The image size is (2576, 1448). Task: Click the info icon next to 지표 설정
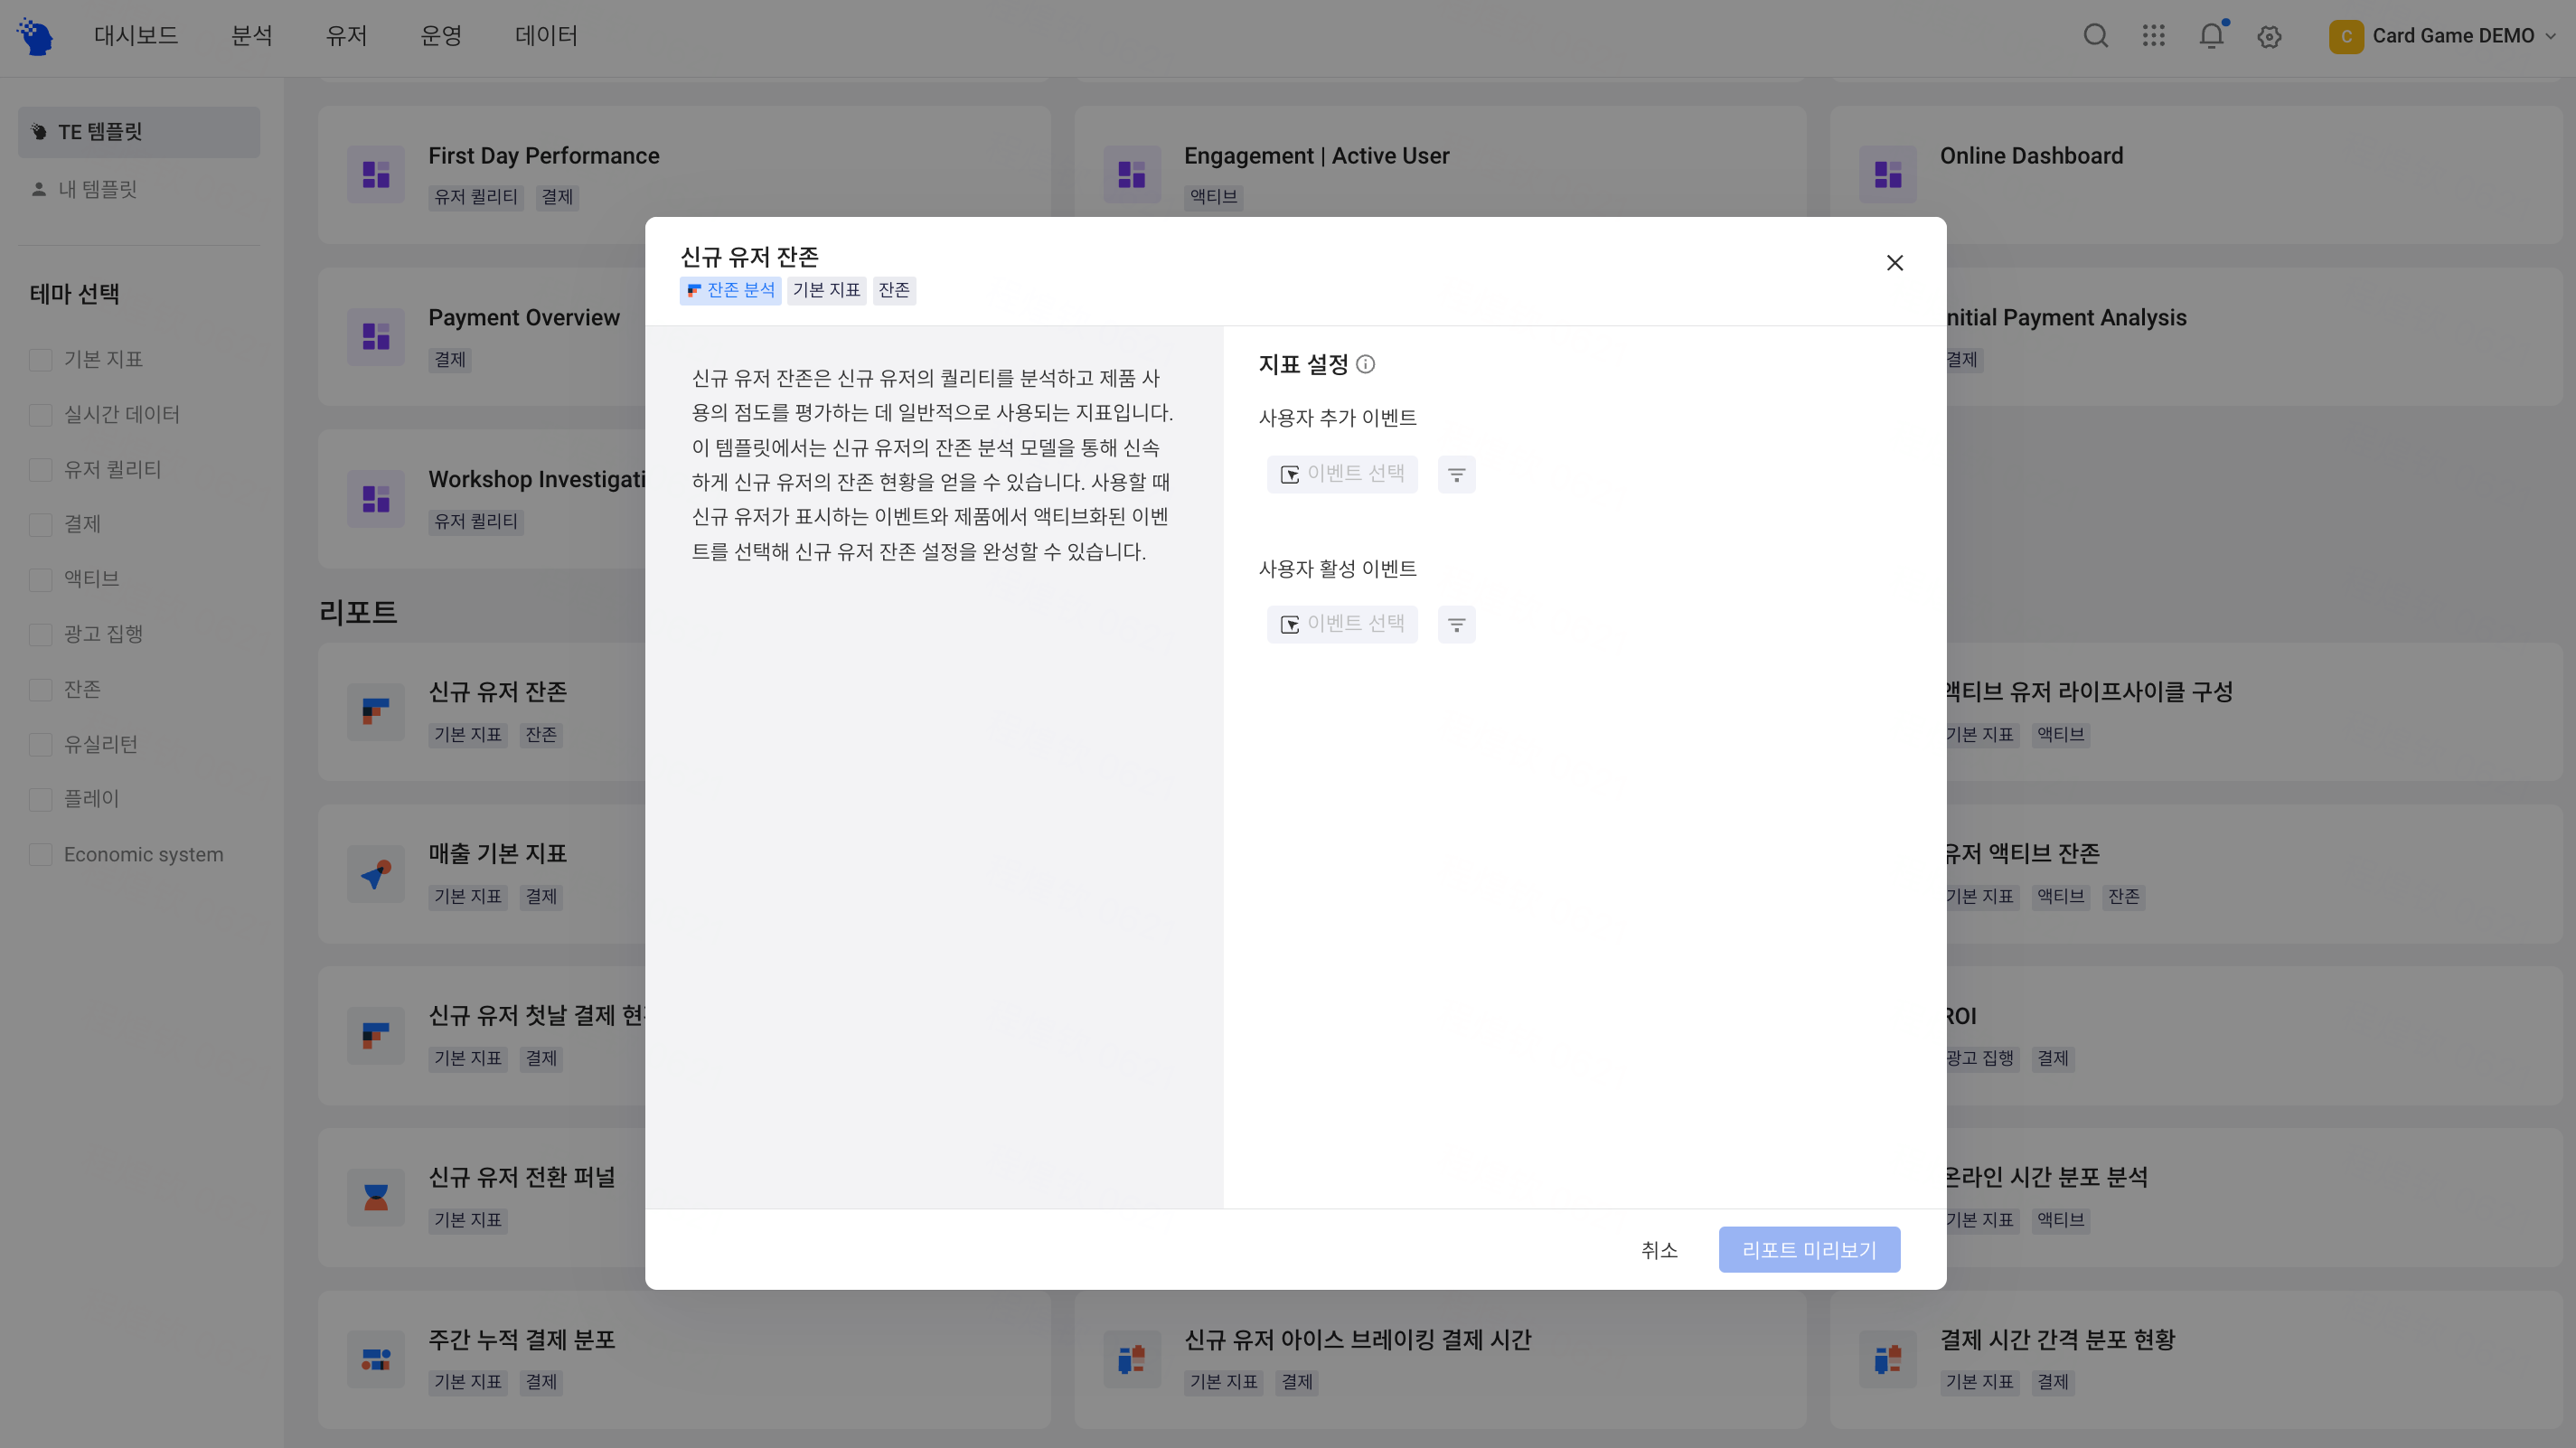pyautogui.click(x=1365, y=364)
